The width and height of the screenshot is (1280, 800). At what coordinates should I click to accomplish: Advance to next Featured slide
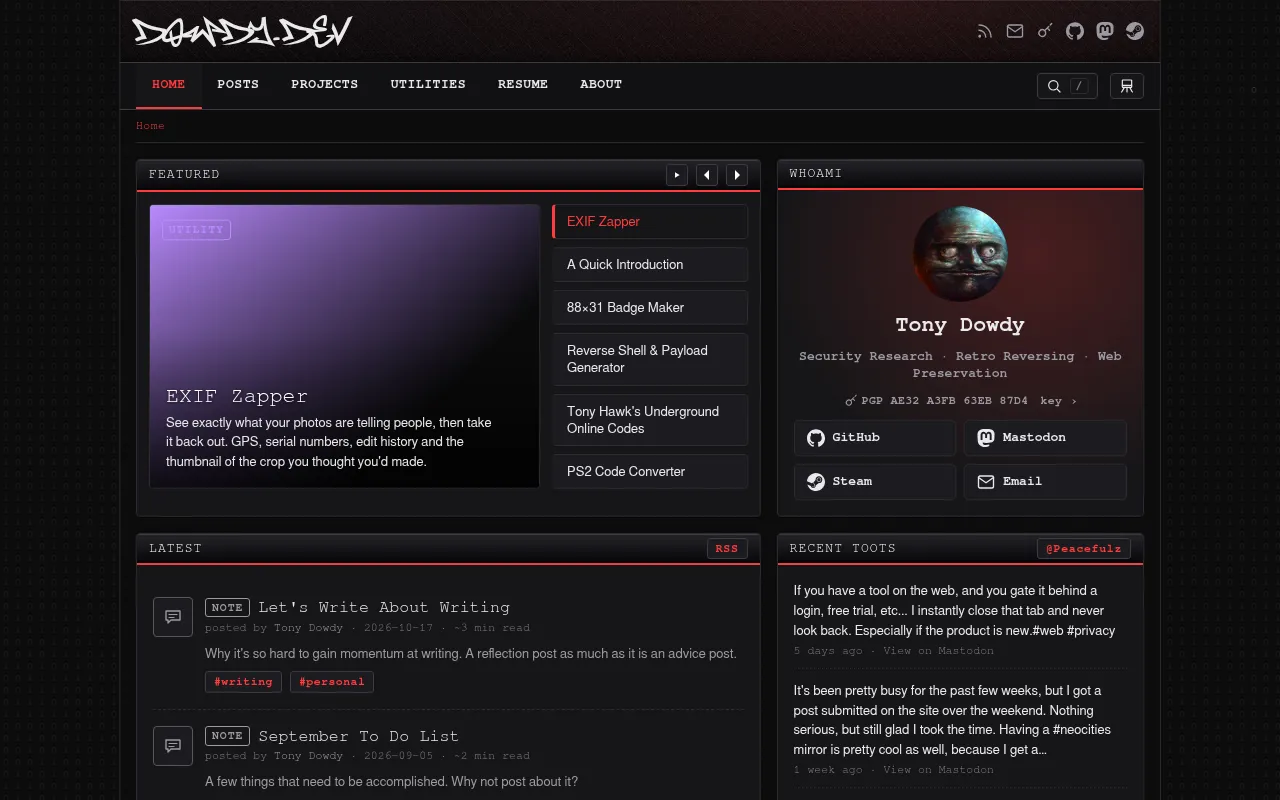point(737,175)
